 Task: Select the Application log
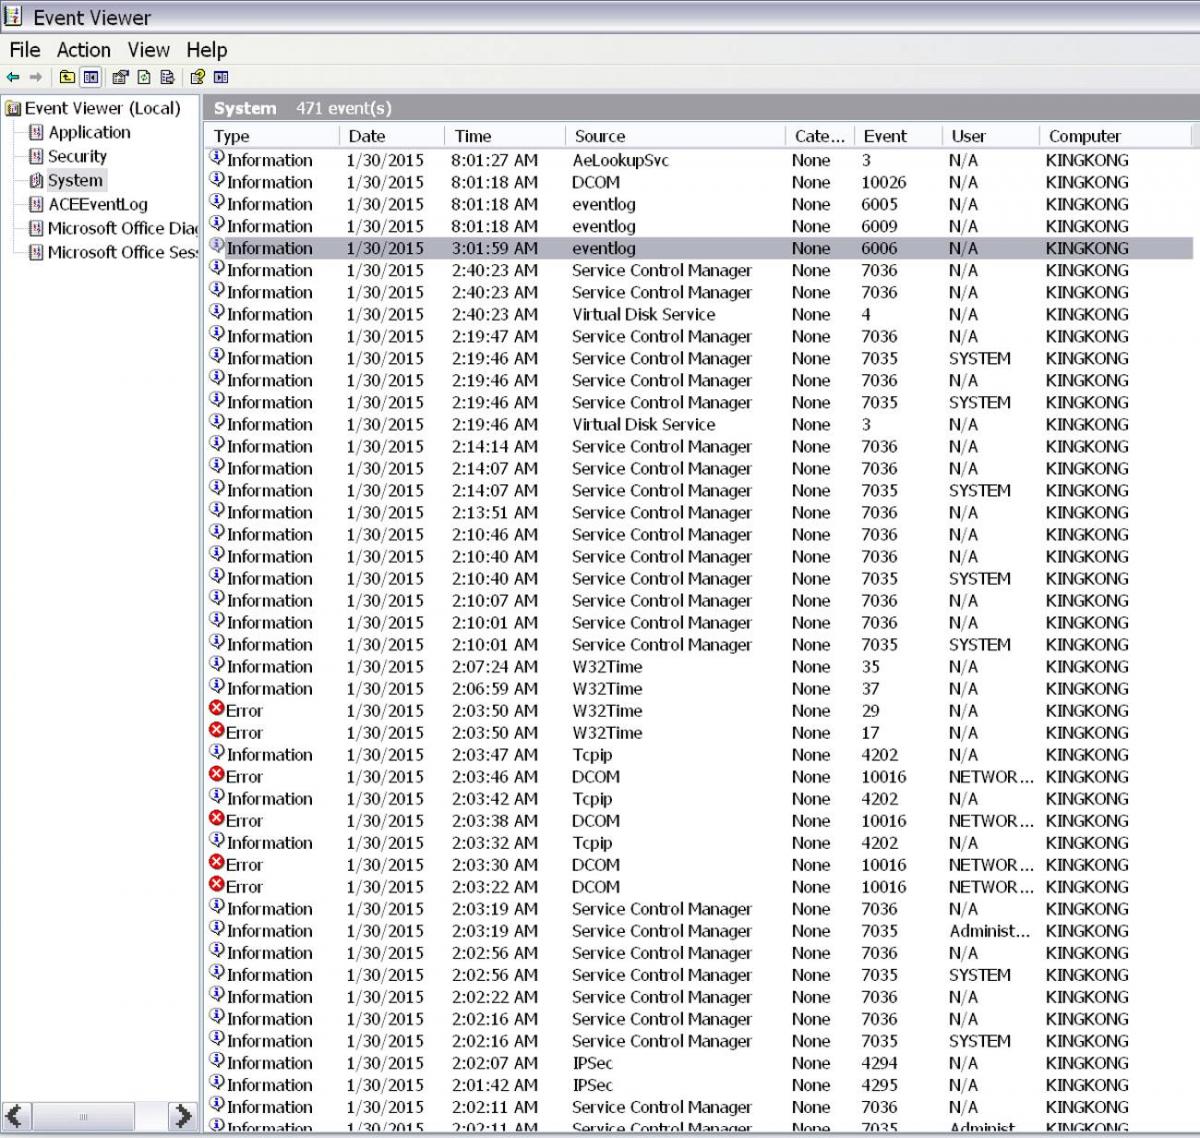[x=89, y=132]
